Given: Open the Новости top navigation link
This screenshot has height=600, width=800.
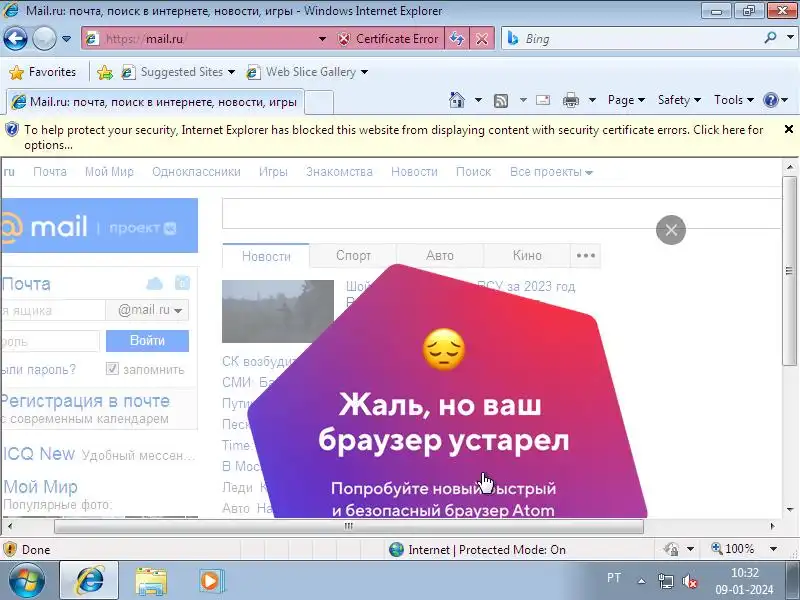Looking at the screenshot, I should pos(414,171).
